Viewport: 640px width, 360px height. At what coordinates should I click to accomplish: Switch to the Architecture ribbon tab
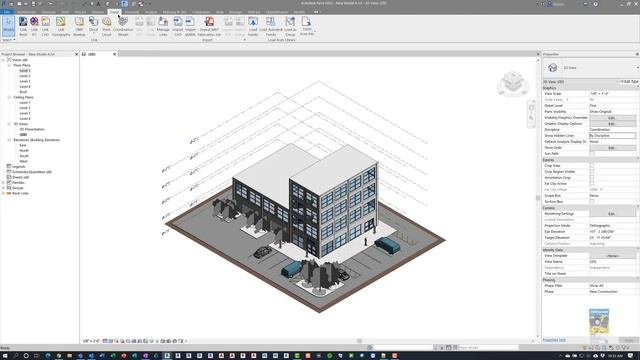pos(26,12)
